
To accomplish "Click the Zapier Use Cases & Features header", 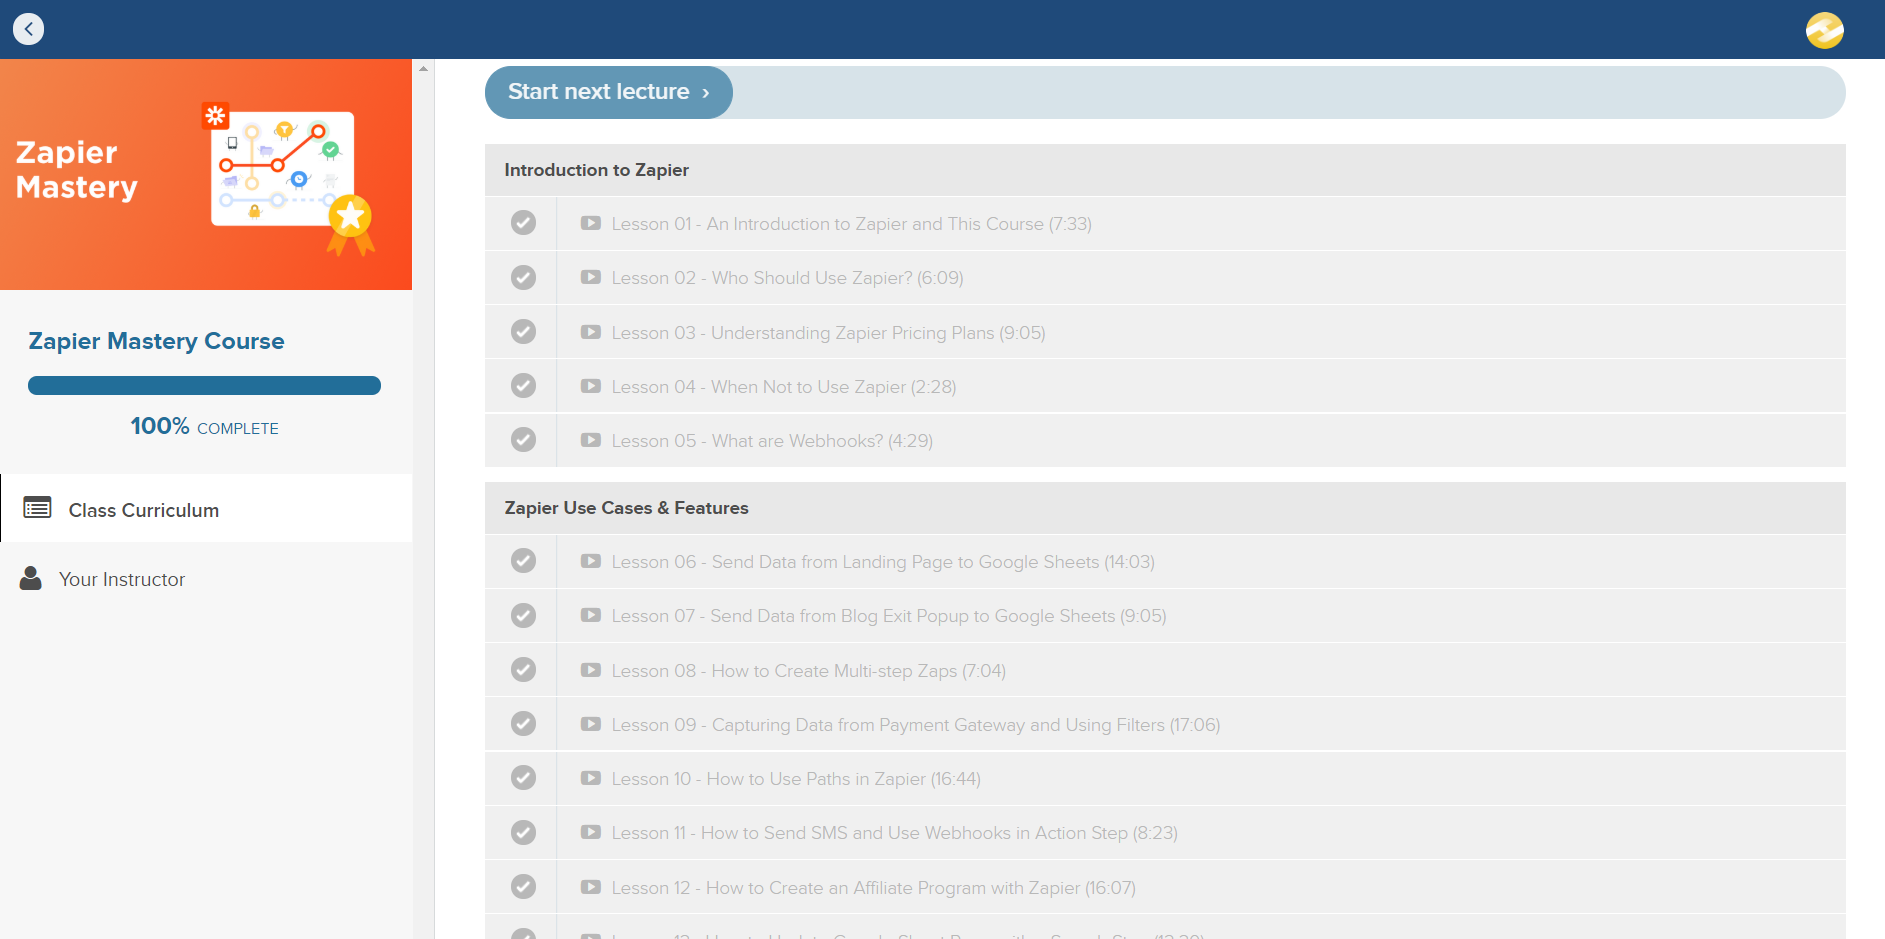I will [1165, 508].
